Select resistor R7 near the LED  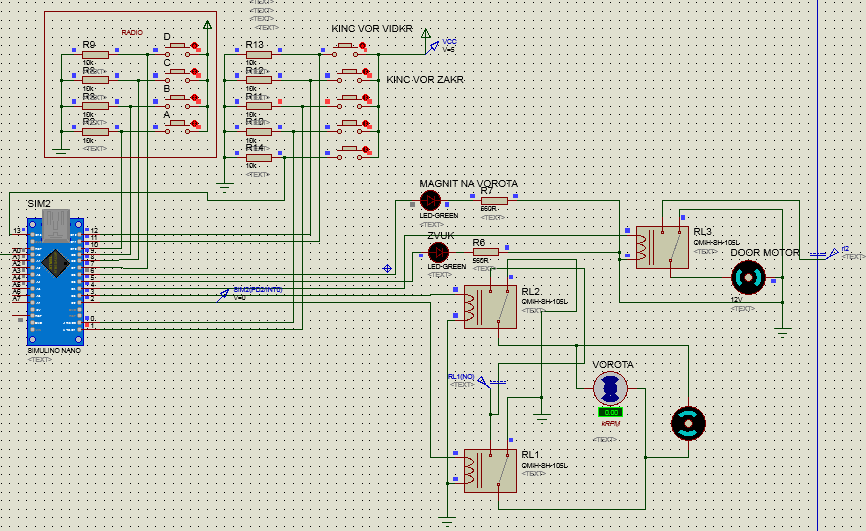tap(494, 201)
